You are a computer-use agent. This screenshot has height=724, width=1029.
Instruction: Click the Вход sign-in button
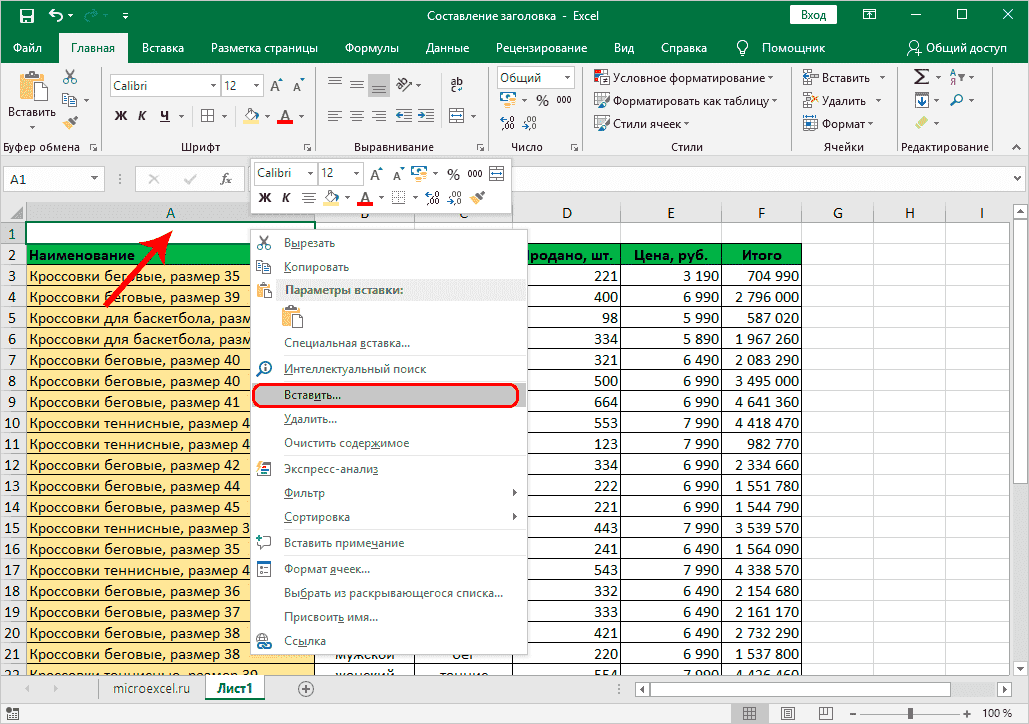pyautogui.click(x=813, y=15)
